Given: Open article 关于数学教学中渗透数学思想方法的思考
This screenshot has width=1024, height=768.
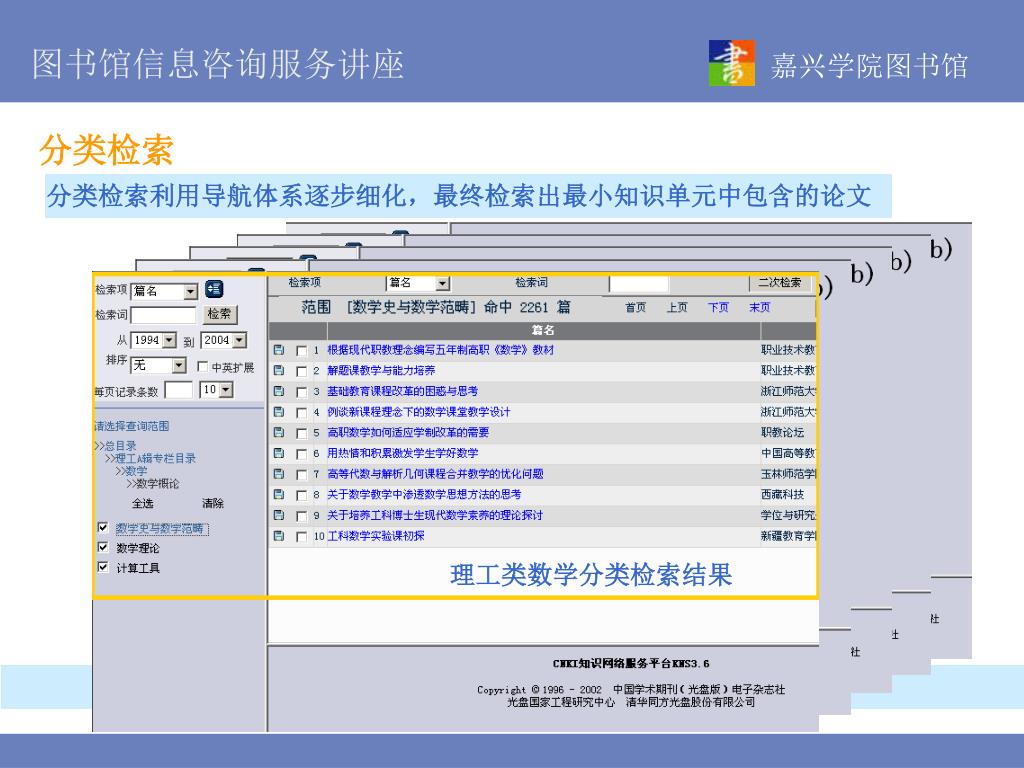Looking at the screenshot, I should (x=424, y=494).
